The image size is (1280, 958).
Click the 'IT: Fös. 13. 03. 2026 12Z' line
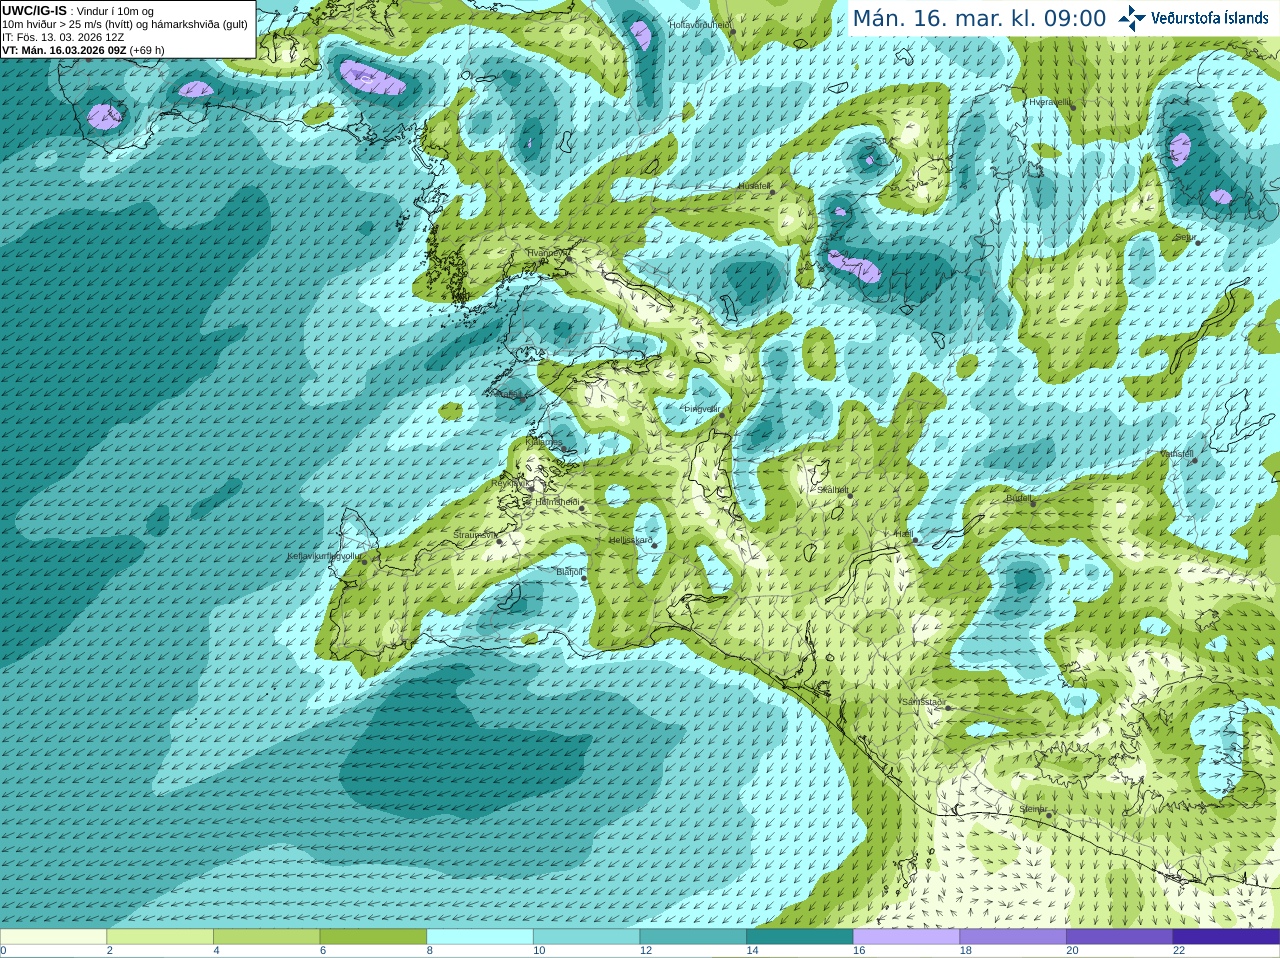point(63,37)
